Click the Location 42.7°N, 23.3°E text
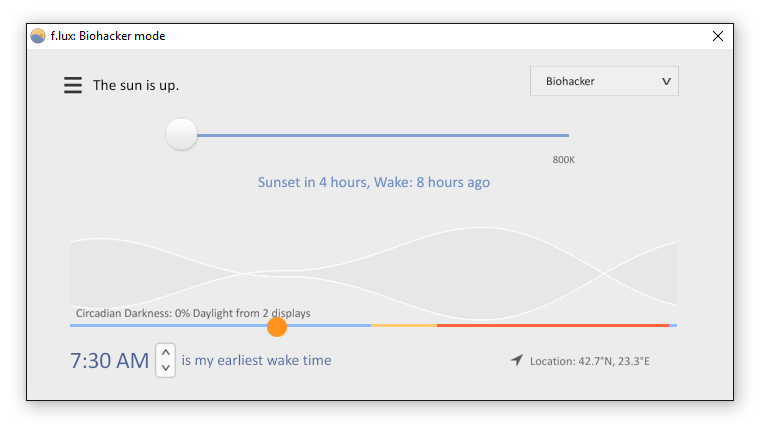 [x=590, y=361]
